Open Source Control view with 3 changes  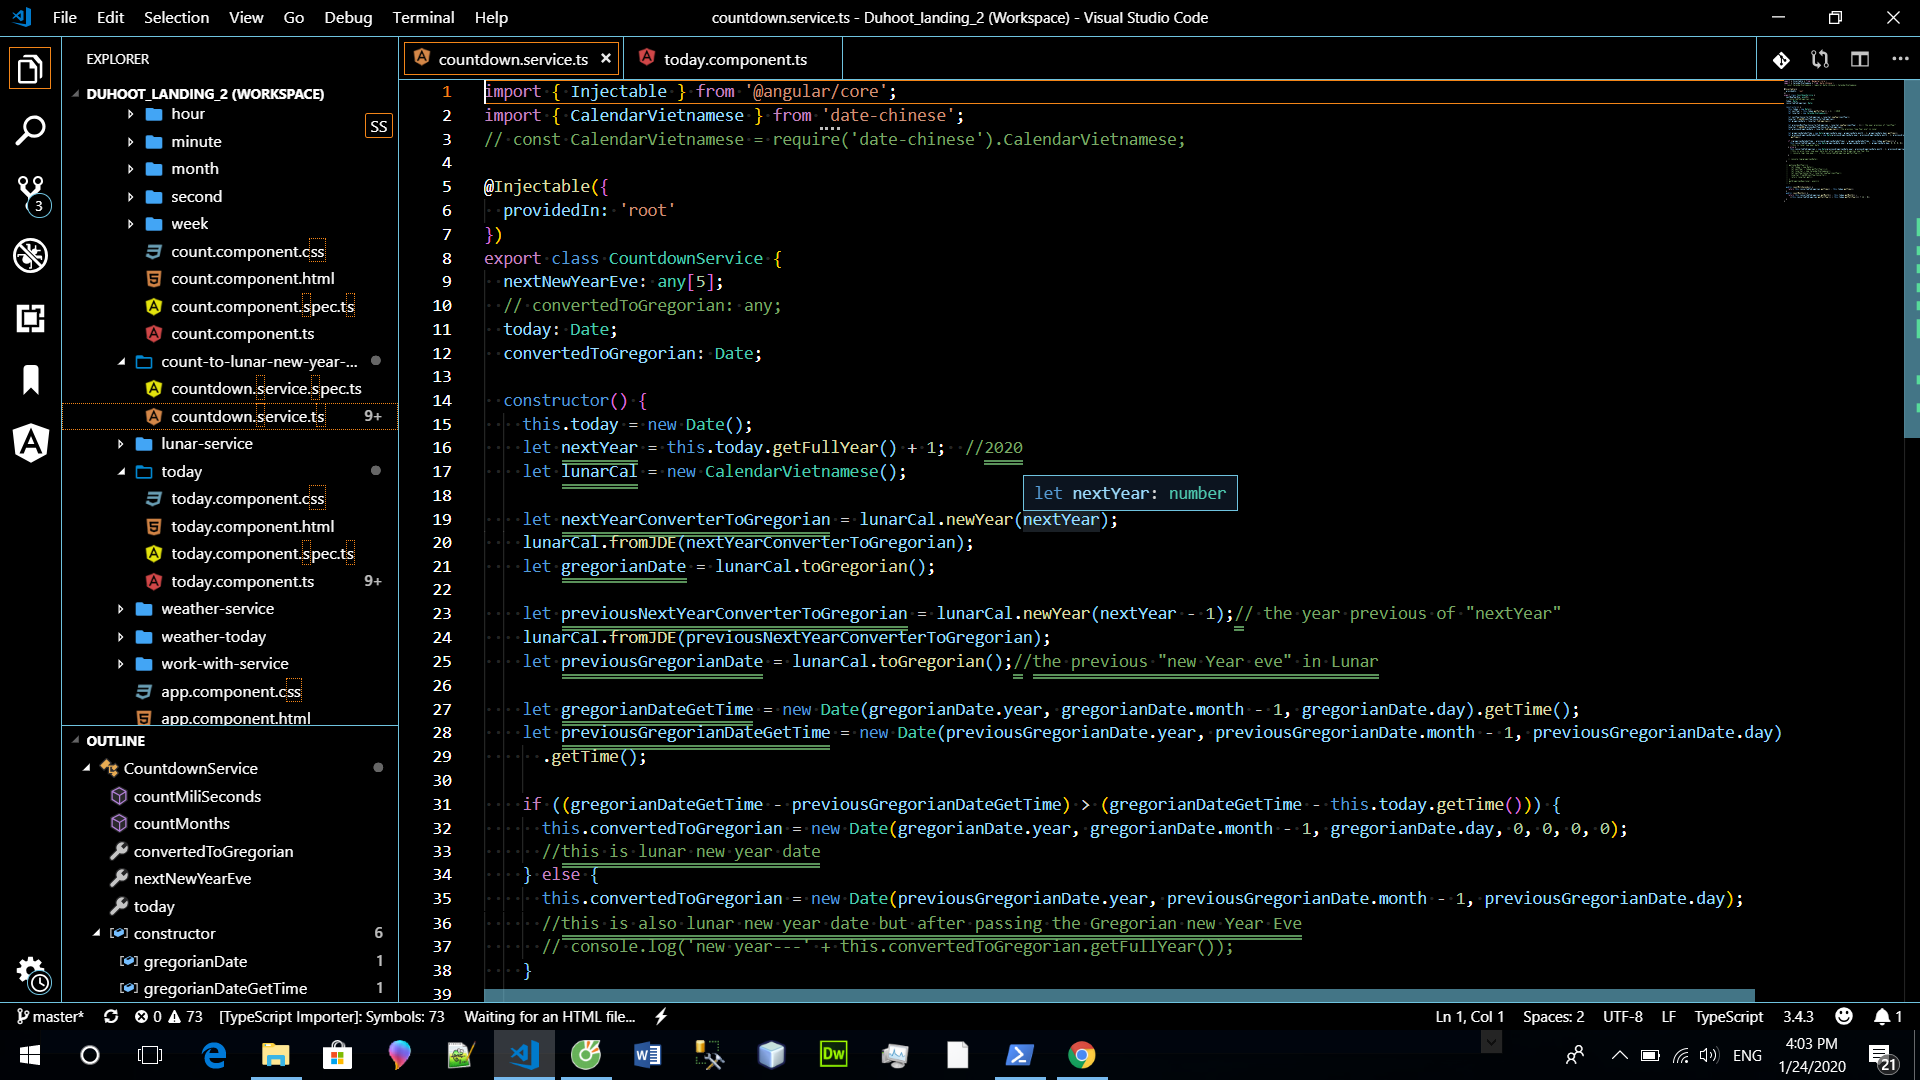coord(30,192)
